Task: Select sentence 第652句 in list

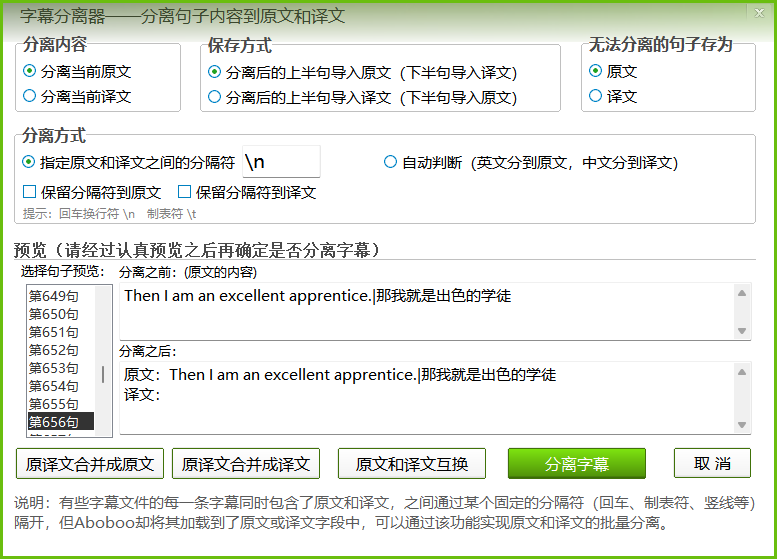Action: 54,350
